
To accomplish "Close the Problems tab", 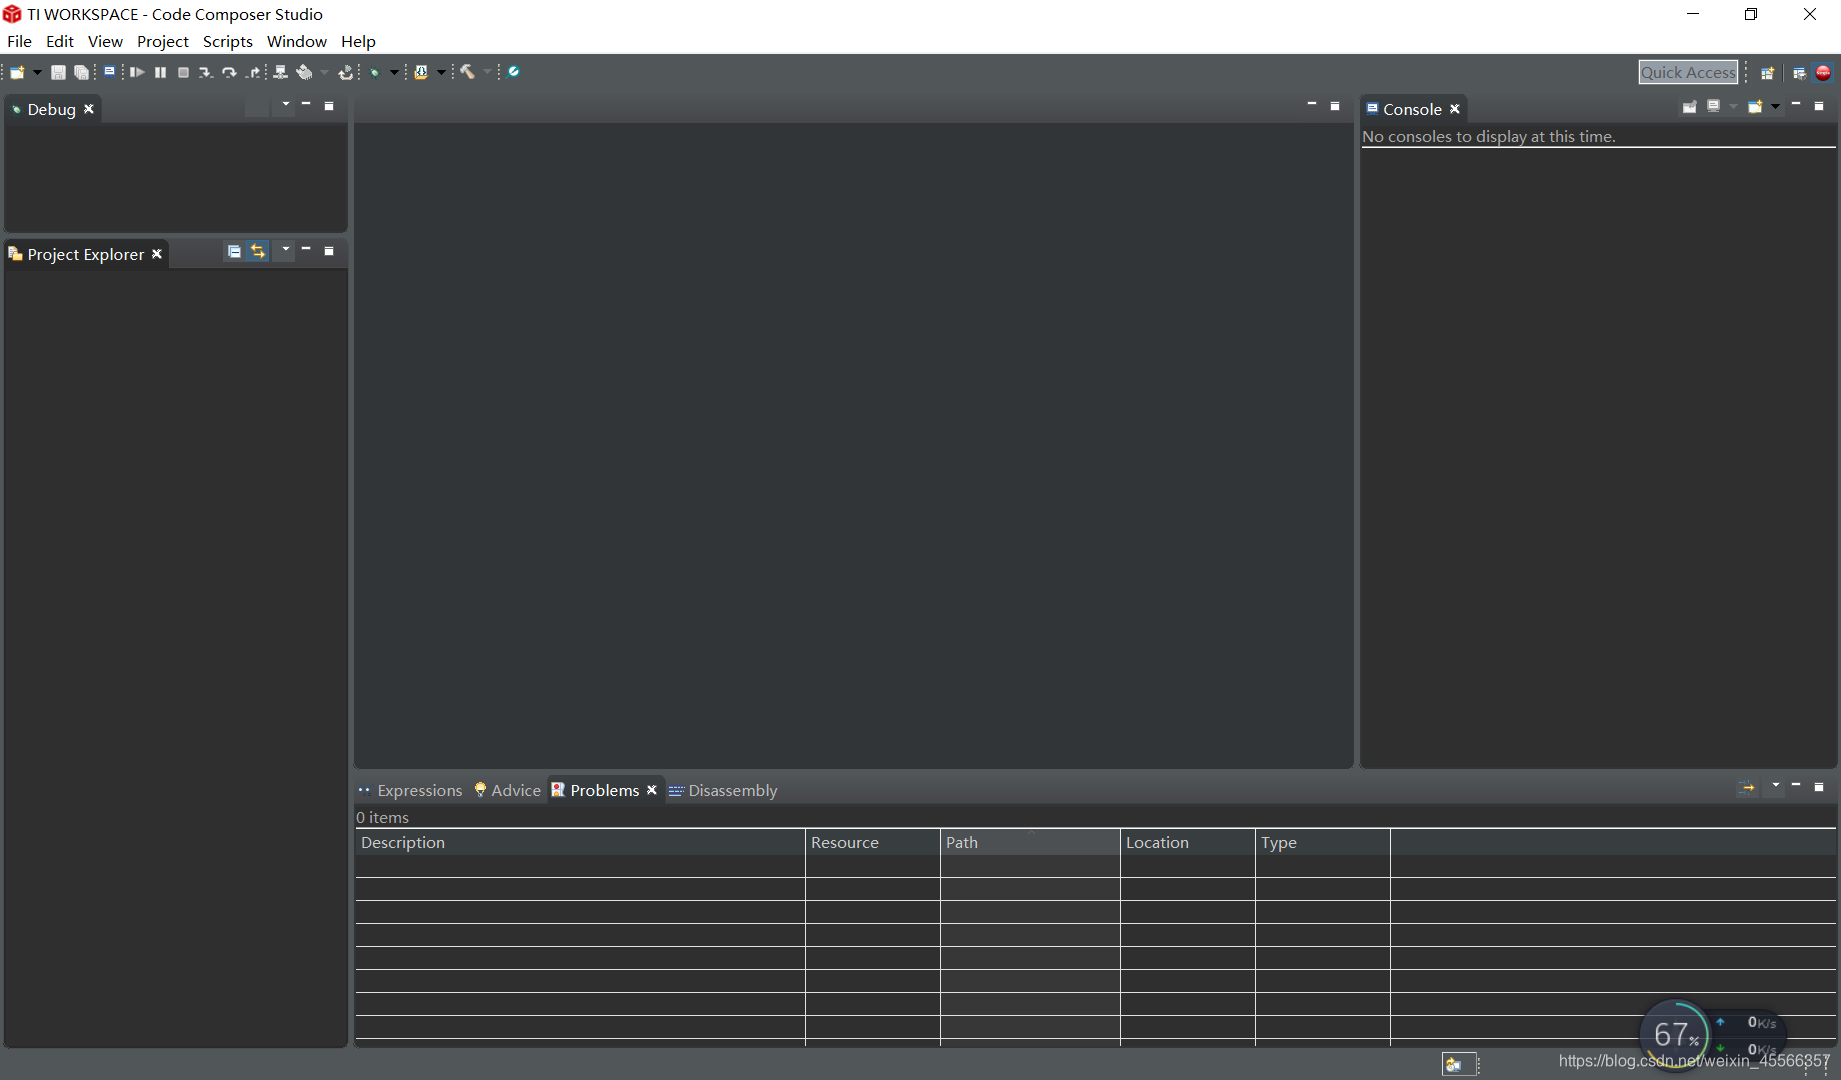I will tap(652, 790).
